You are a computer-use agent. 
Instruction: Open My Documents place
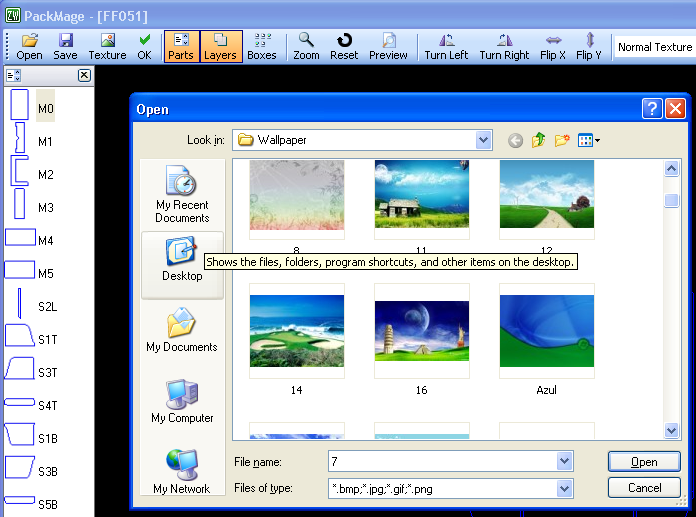click(182, 330)
